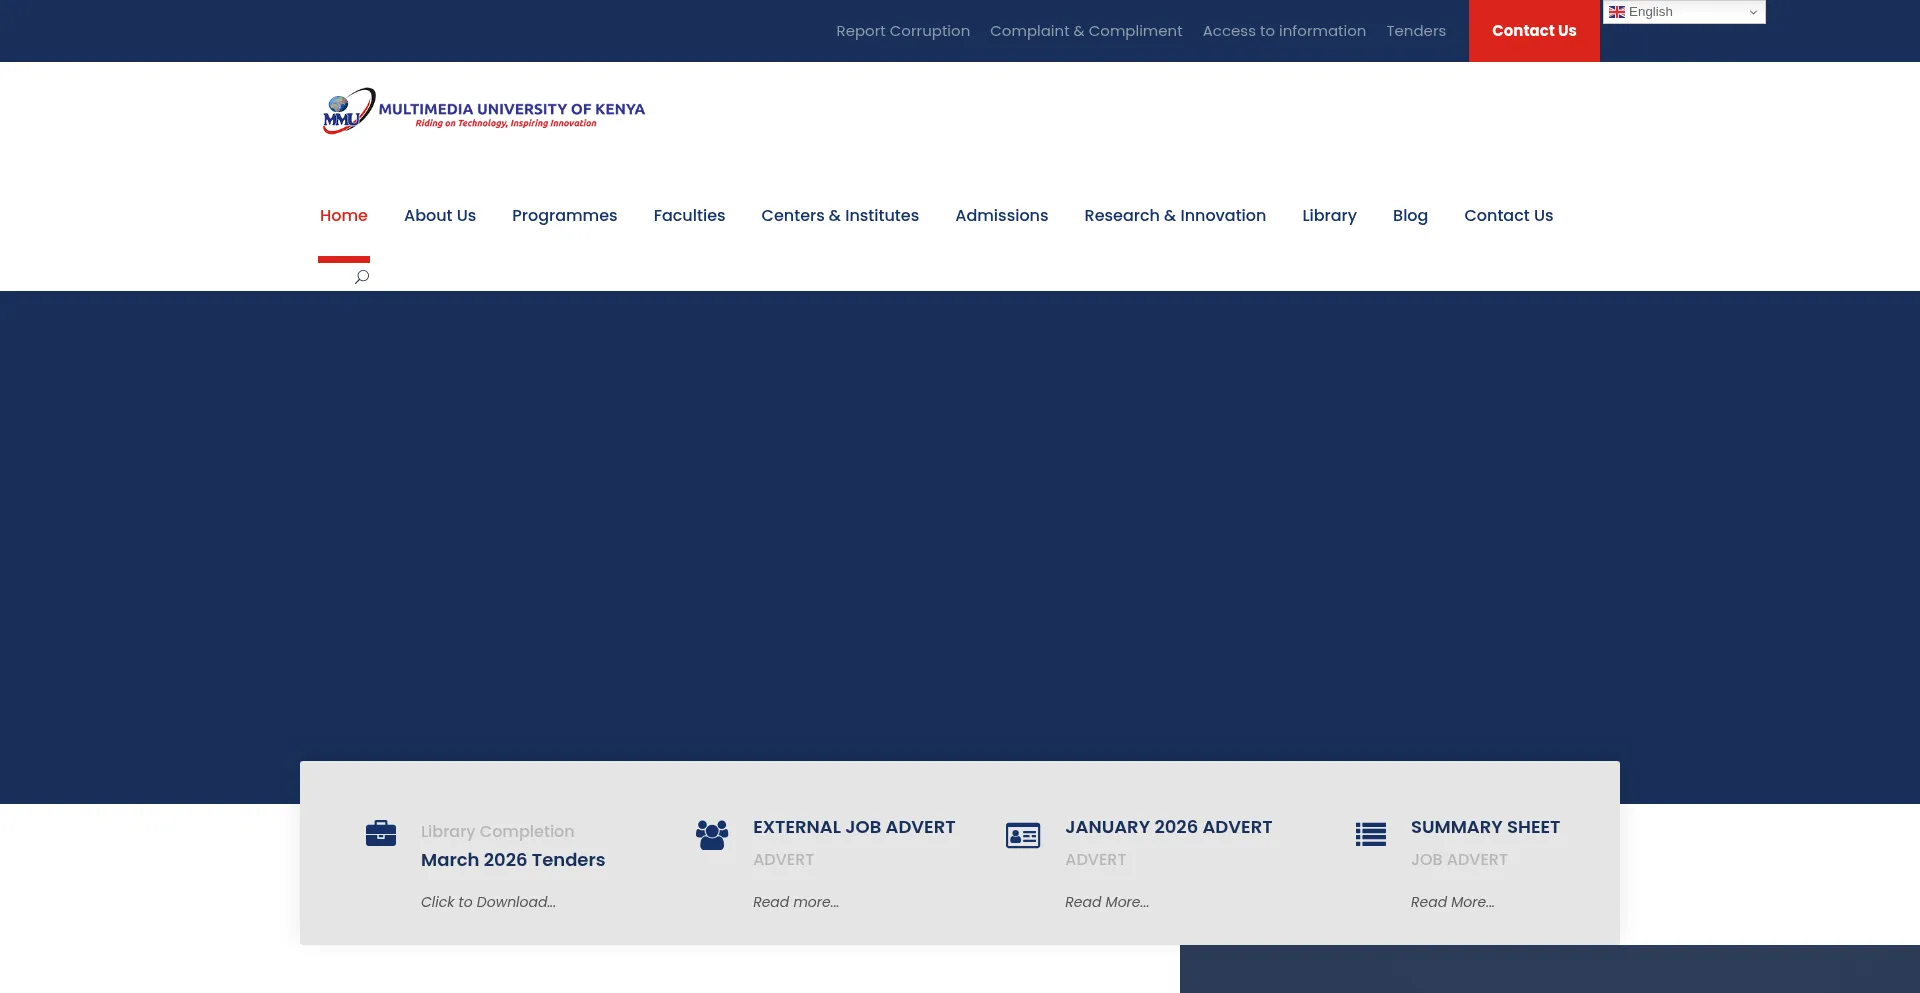This screenshot has height=993, width=1920.
Task: Open the Tenders top link
Action: pos(1416,31)
